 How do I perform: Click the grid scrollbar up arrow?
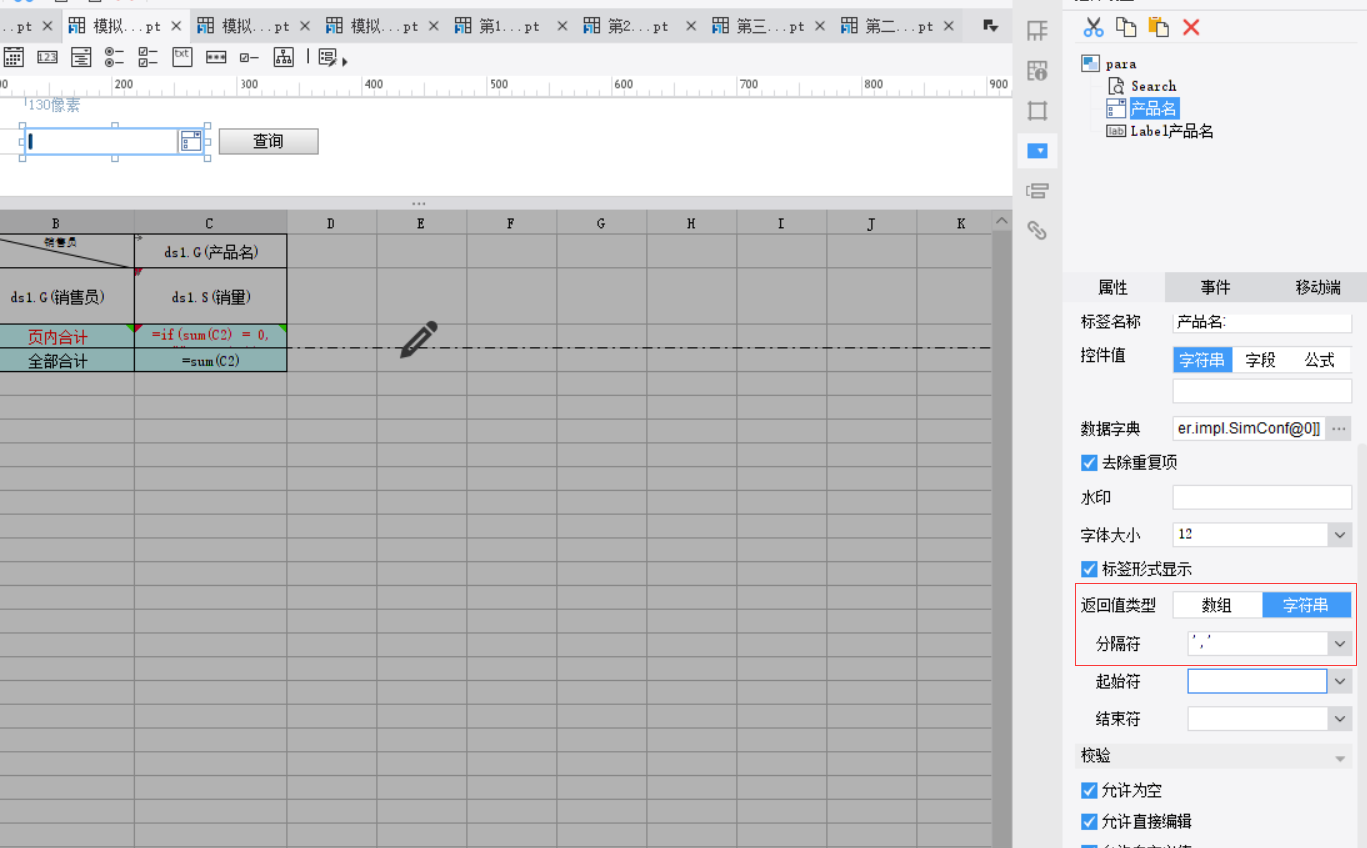(1001, 221)
